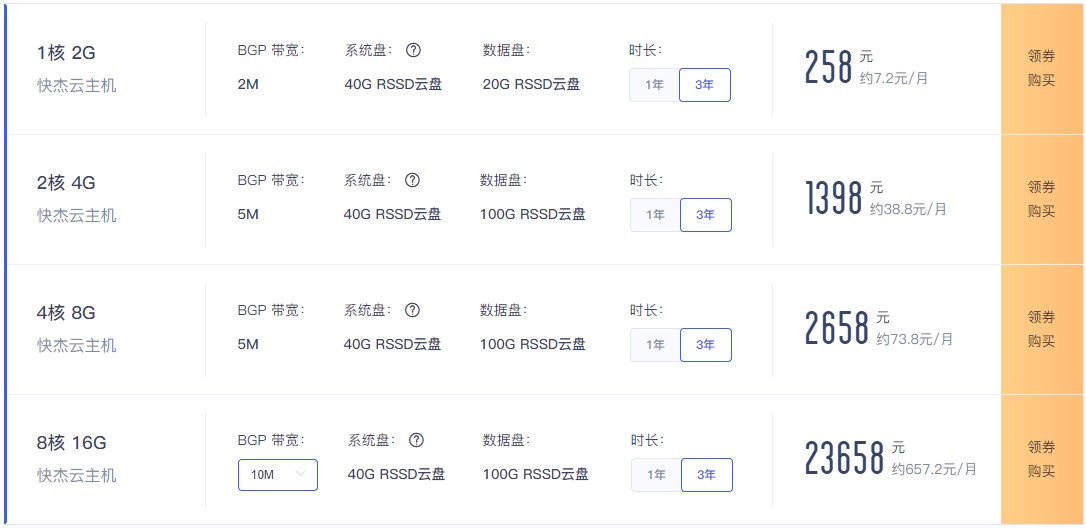This screenshot has height=528, width=1086.
Task: Click the 8核 16G plan title
Action: tap(71, 443)
